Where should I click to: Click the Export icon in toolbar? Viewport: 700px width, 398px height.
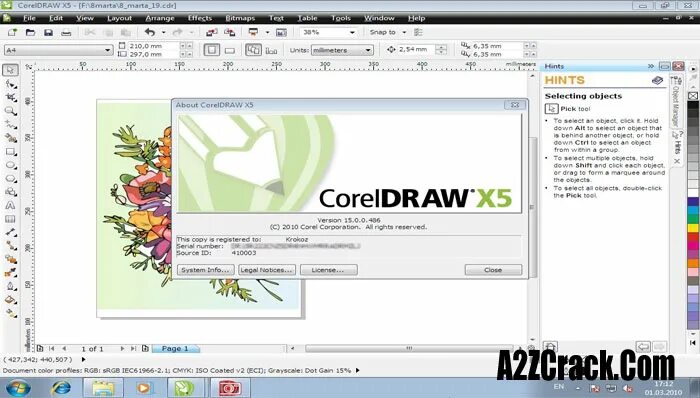click(229, 33)
